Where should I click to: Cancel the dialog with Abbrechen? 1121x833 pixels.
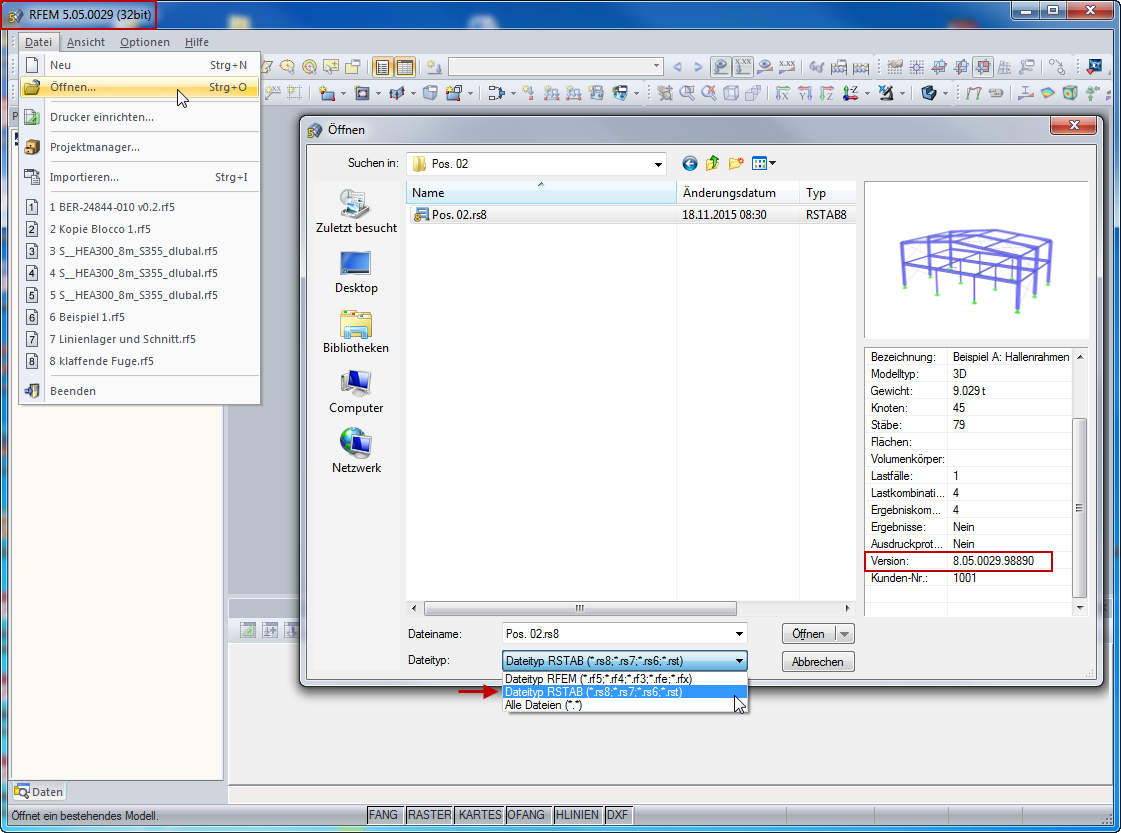[x=818, y=661]
